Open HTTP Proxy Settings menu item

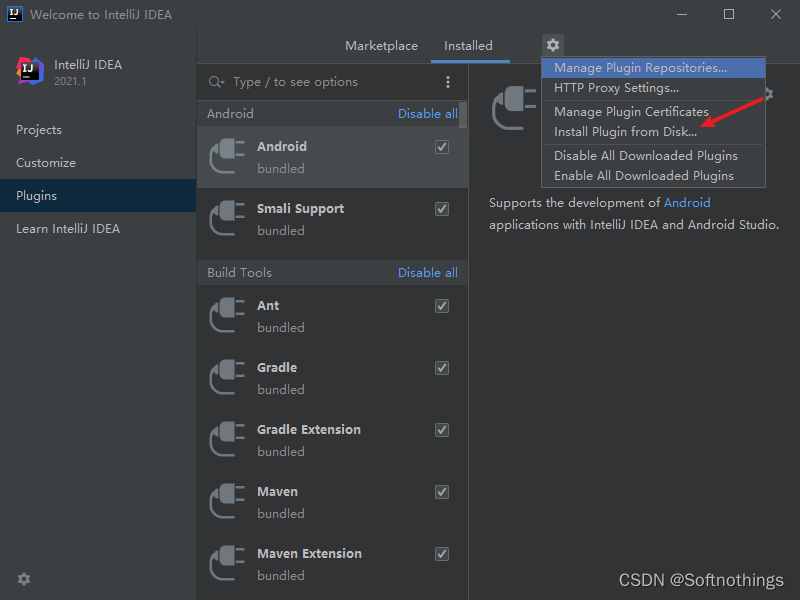pyautogui.click(x=653, y=88)
